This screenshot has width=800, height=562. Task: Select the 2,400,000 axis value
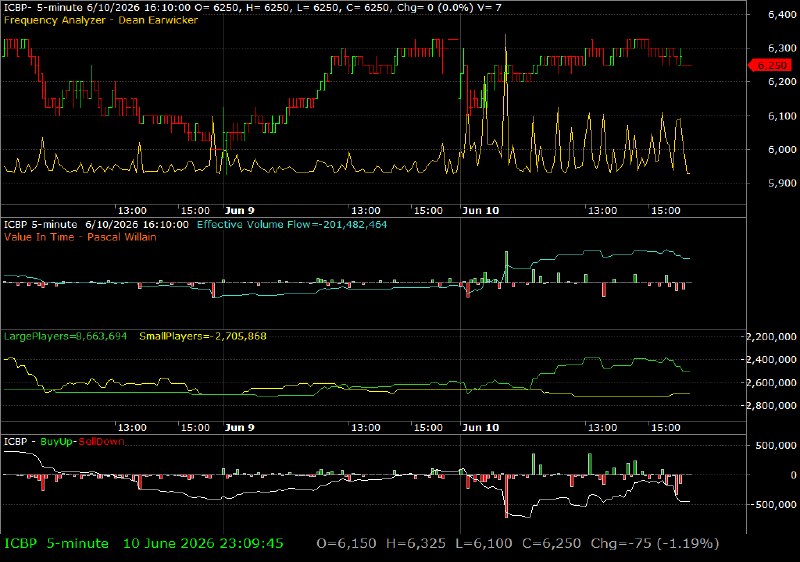click(772, 360)
